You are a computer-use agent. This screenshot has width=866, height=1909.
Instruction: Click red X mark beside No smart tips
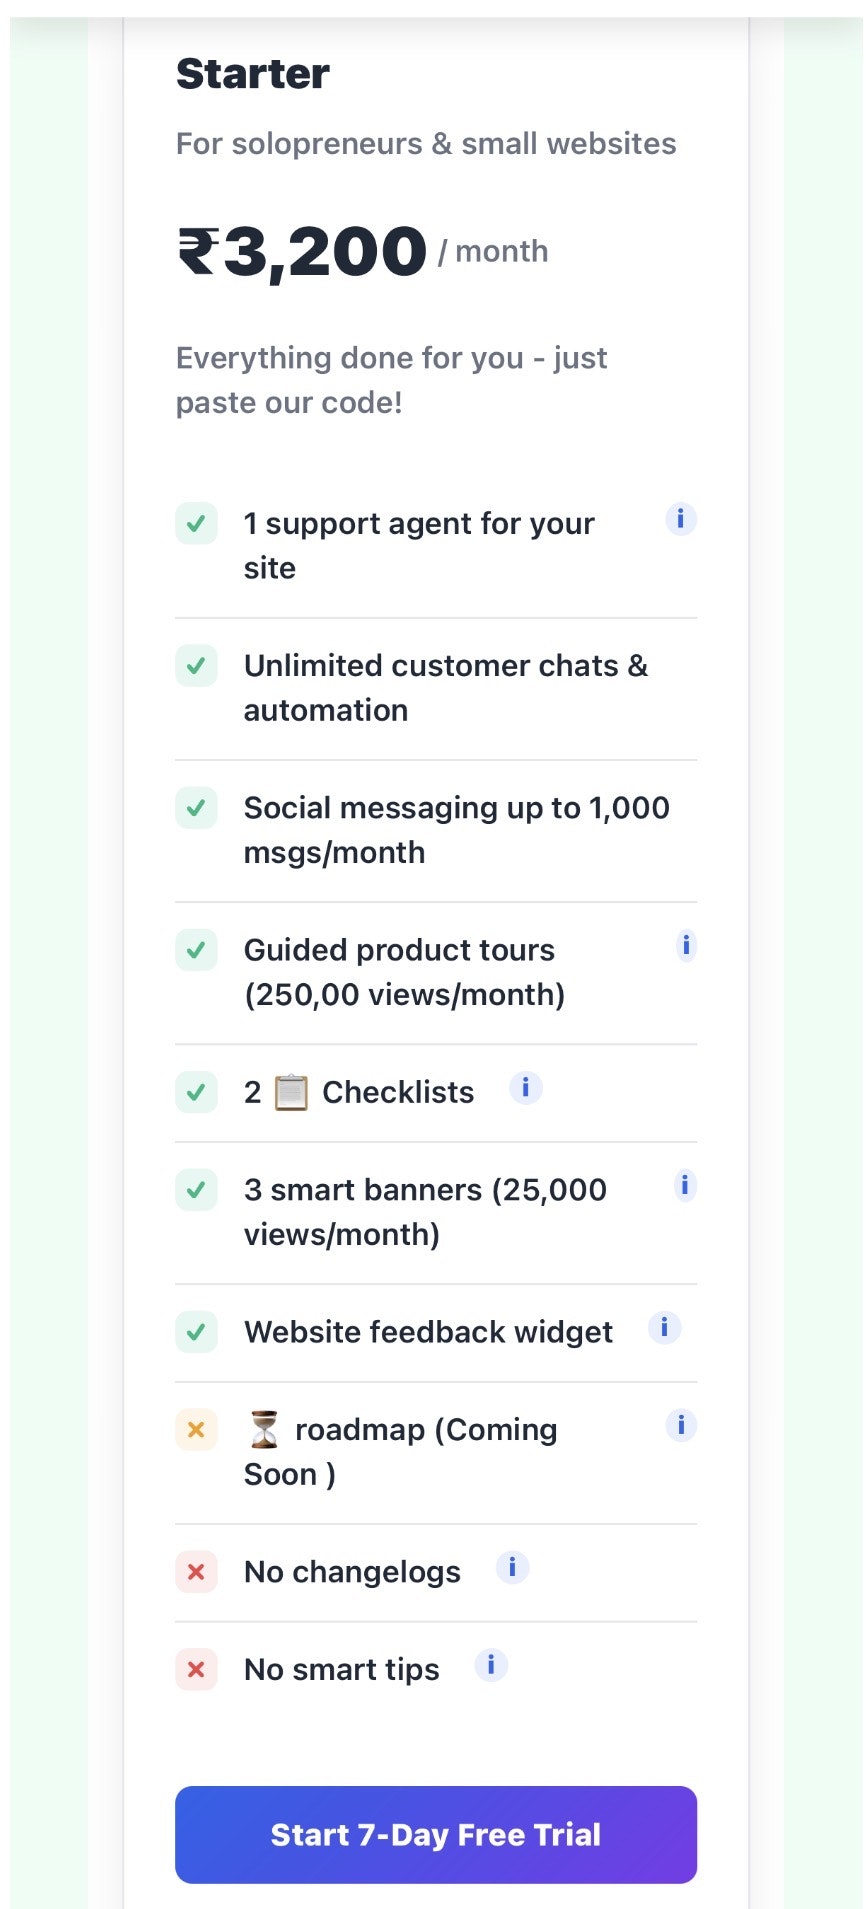[196, 1669]
